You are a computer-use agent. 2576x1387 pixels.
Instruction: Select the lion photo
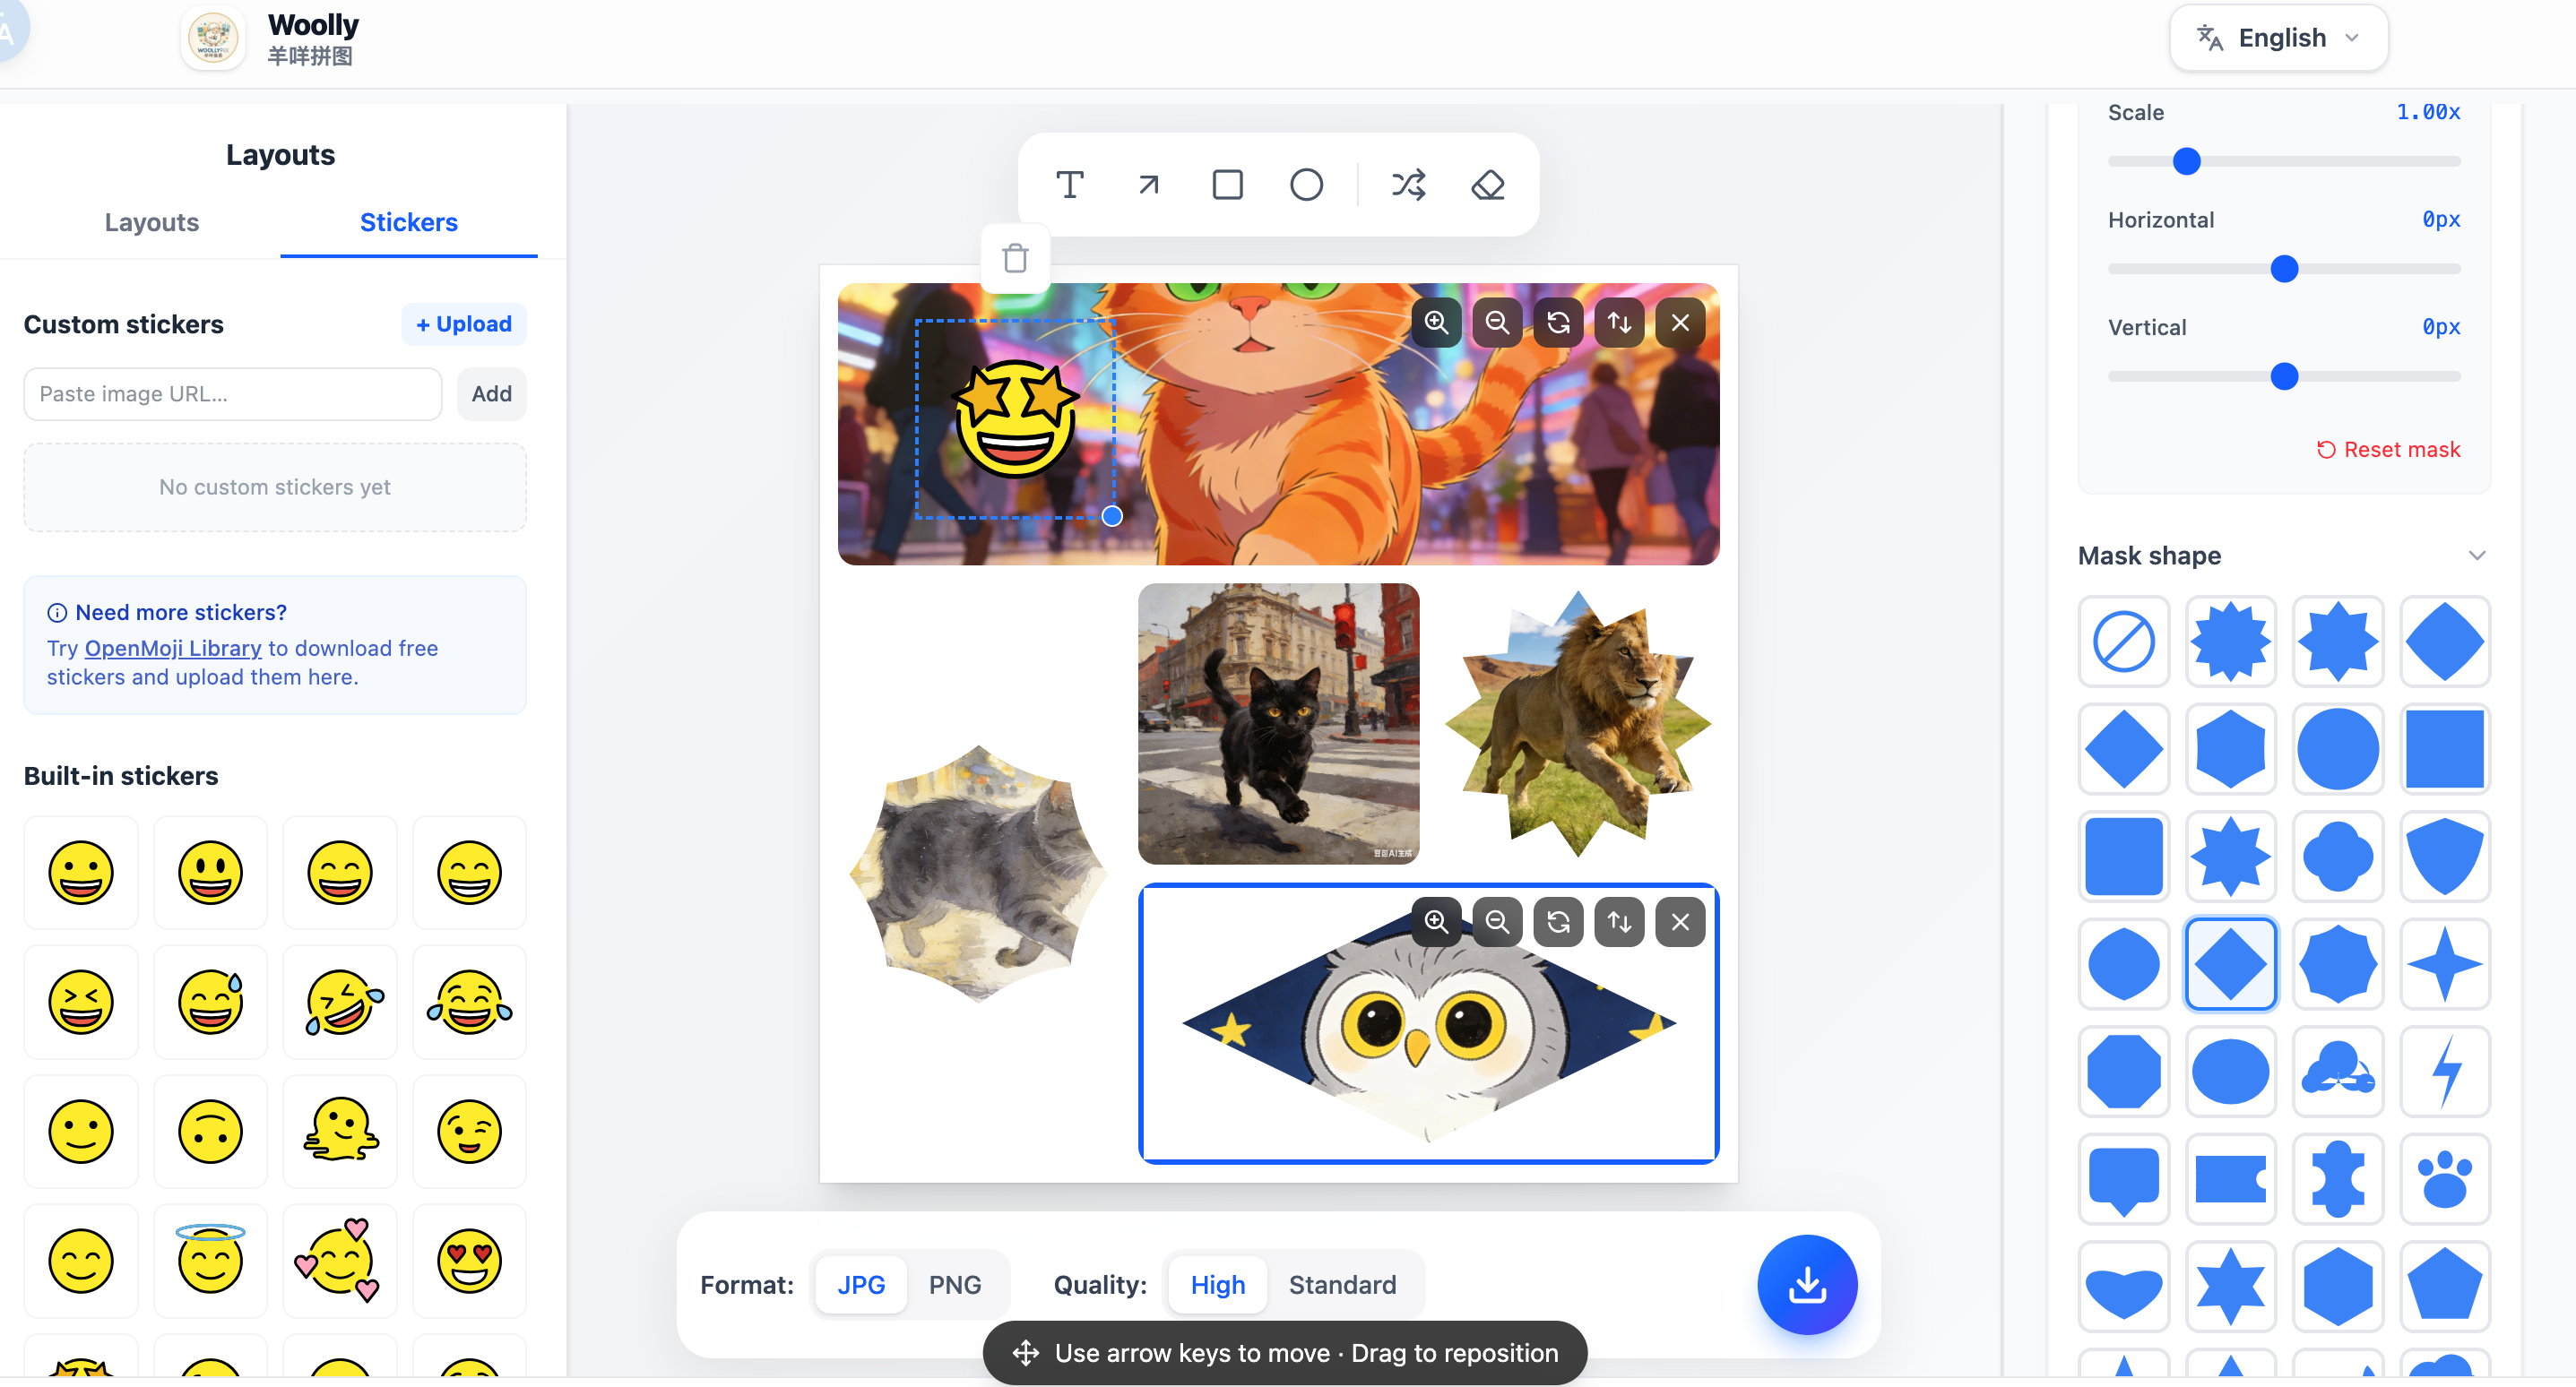1578,724
